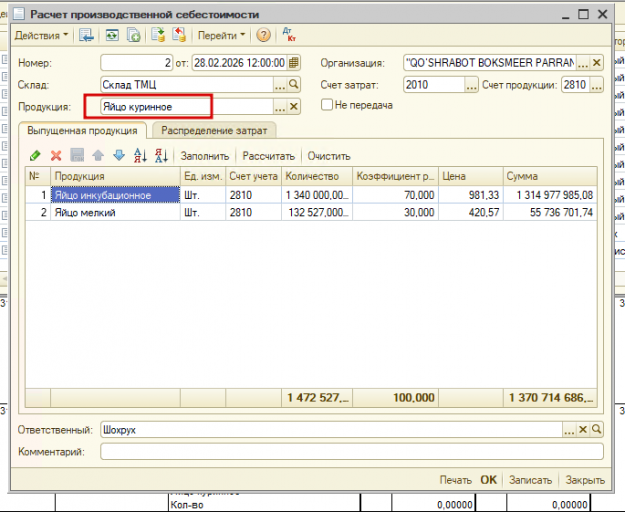Click the unpost document toolbar icon
Image resolution: width=625 pixels, height=512 pixels.
[x=179, y=35]
